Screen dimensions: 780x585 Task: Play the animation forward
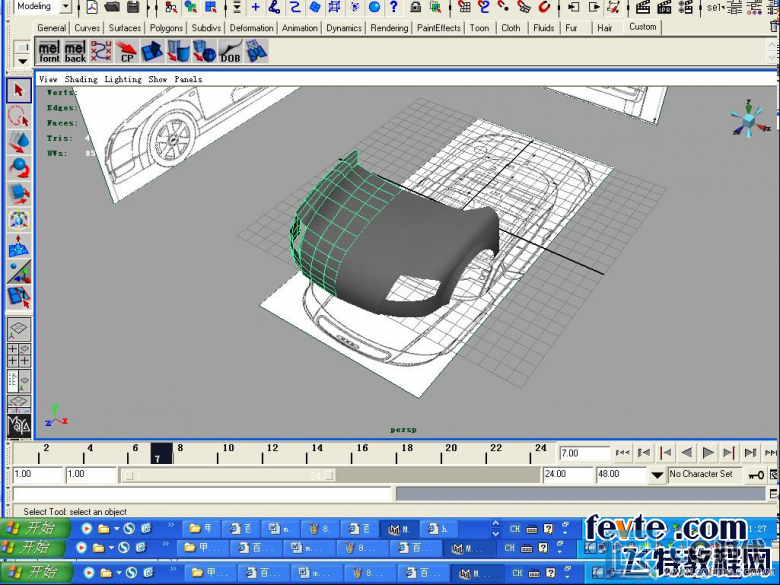coord(707,453)
